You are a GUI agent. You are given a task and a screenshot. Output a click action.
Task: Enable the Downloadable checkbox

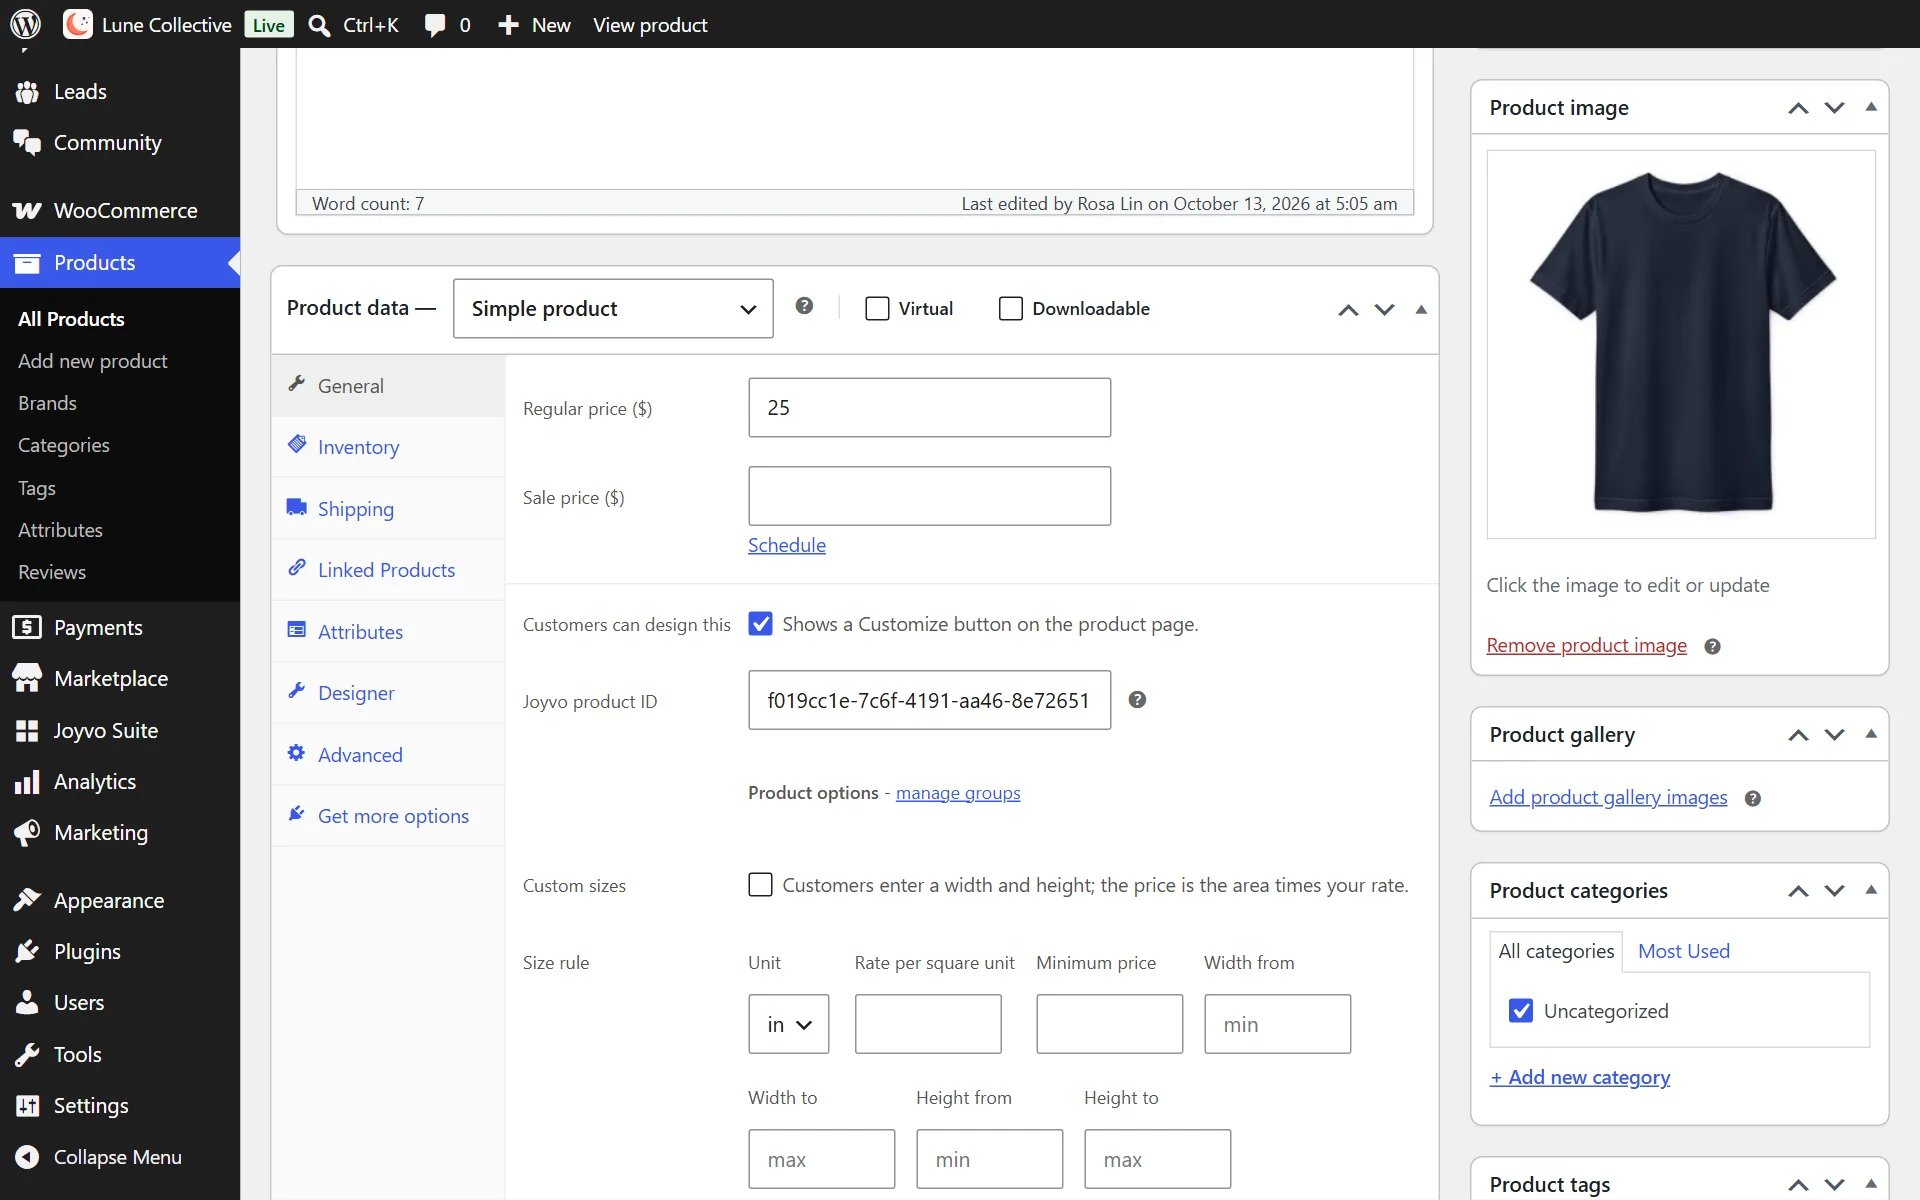click(x=1011, y=309)
